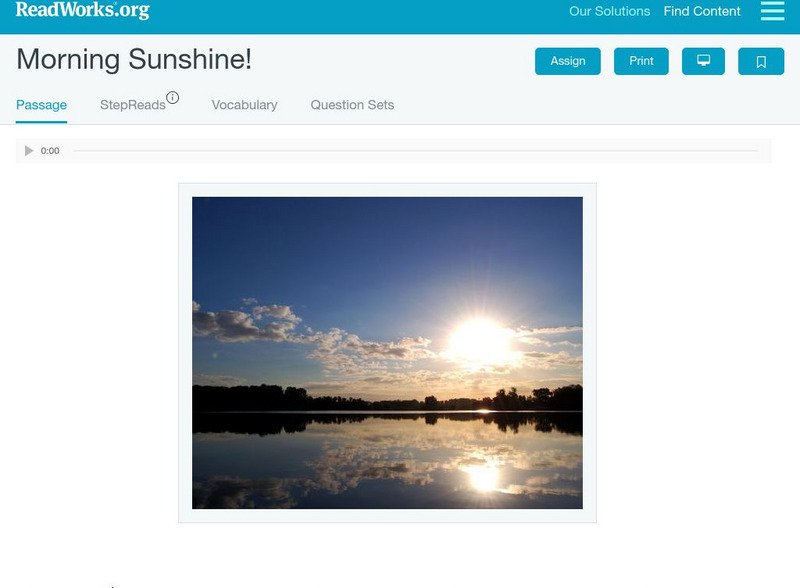Click the projector display mode icon
The height and width of the screenshot is (588, 800).
(x=703, y=61)
